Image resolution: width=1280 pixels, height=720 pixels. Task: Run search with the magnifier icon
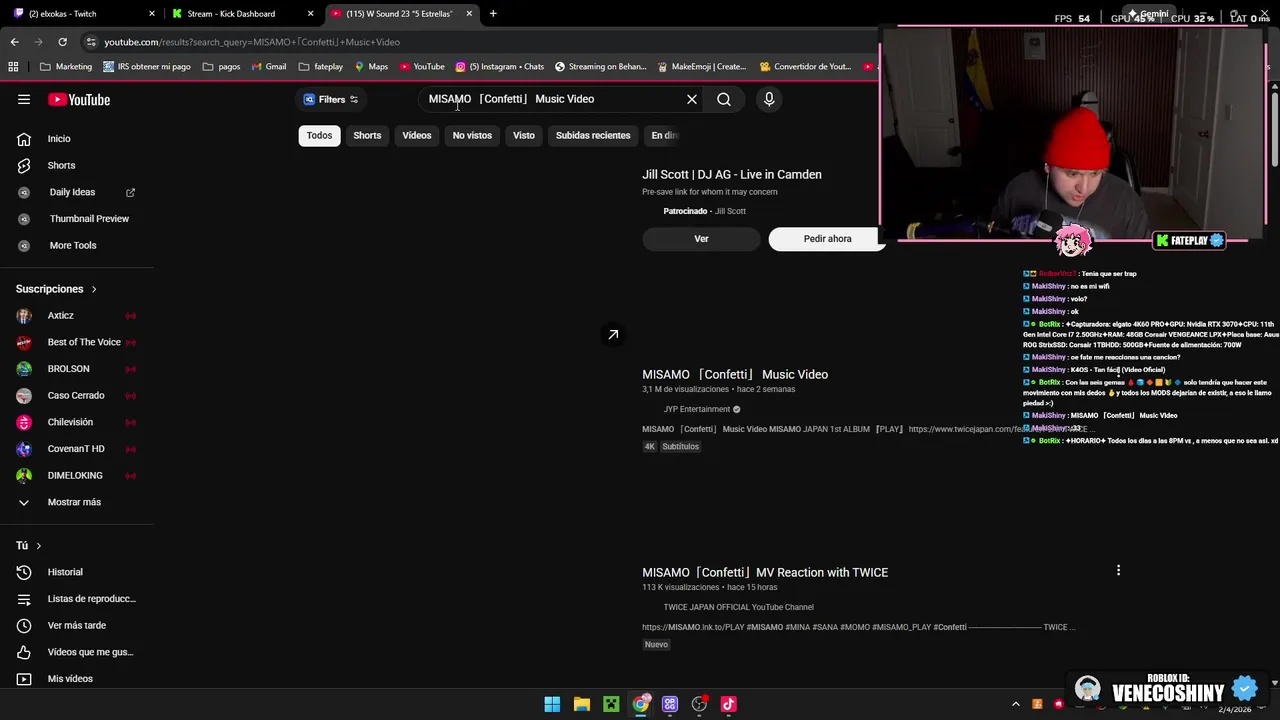point(724,99)
